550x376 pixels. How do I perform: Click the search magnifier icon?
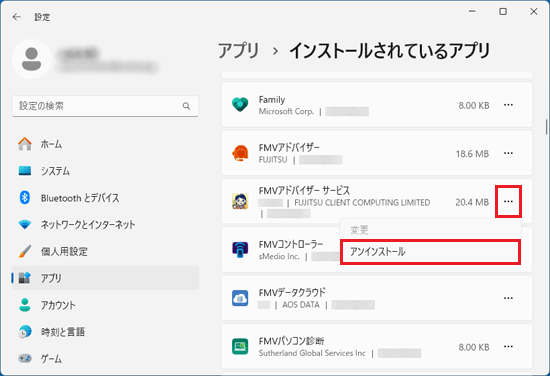pos(186,106)
